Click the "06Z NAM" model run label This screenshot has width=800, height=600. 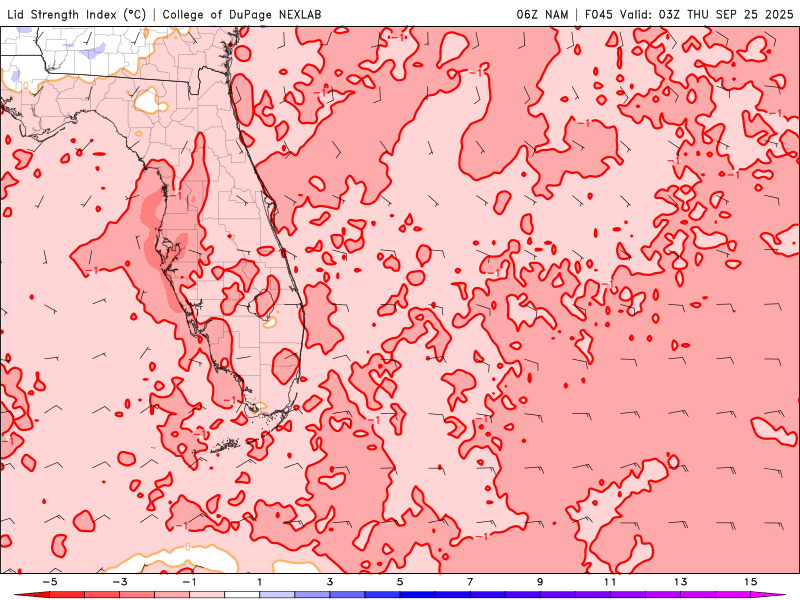pos(542,15)
